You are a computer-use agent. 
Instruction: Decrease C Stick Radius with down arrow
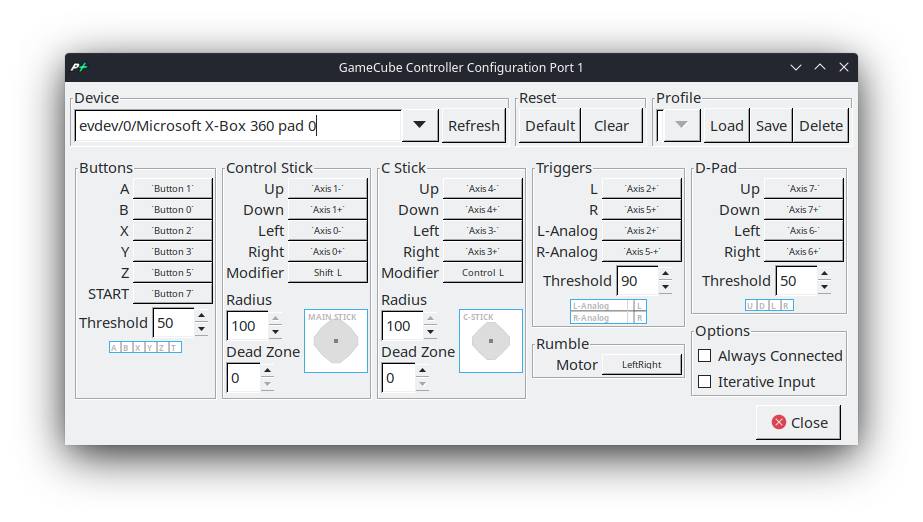(430, 333)
